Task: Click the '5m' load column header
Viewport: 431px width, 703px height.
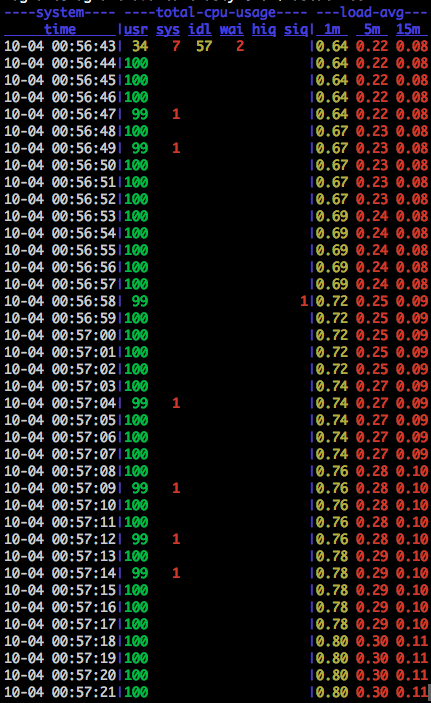Action: coord(372,30)
